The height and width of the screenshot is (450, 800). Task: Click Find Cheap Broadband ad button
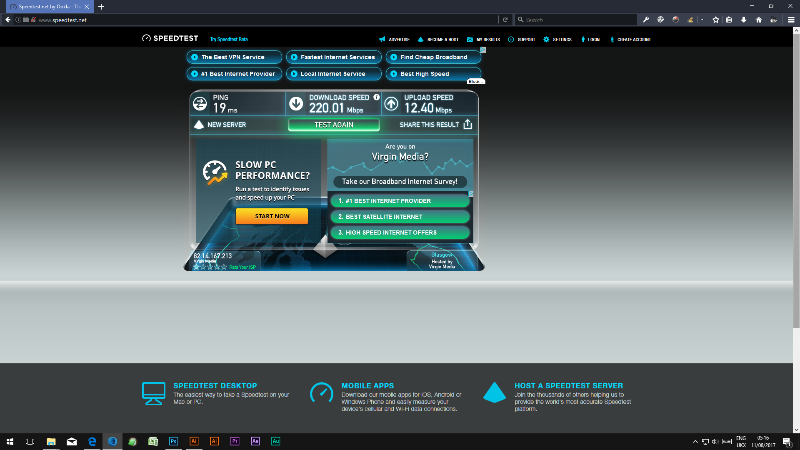pyautogui.click(x=433, y=57)
